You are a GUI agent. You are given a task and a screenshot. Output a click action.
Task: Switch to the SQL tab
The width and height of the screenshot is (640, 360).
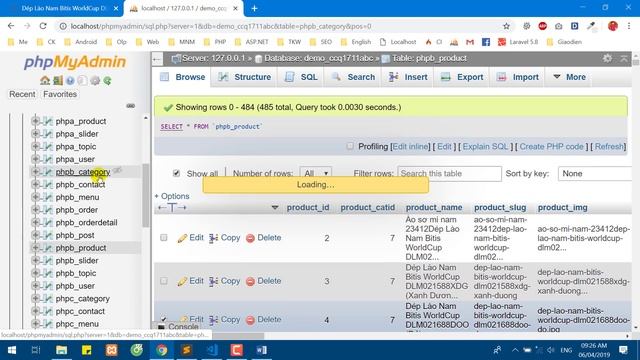click(x=301, y=77)
